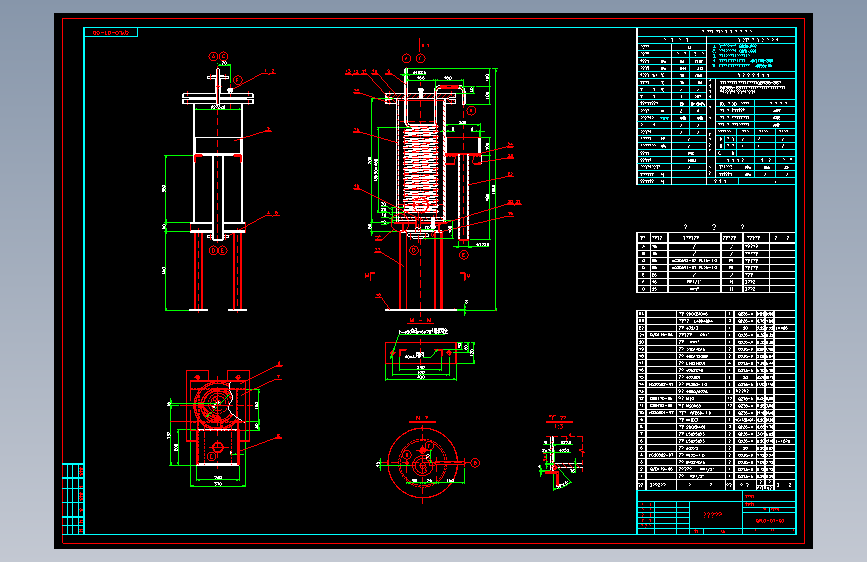Click the bottom header row of parts list
Image resolution: width=867 pixels, height=562 pixels.
coord(716,485)
